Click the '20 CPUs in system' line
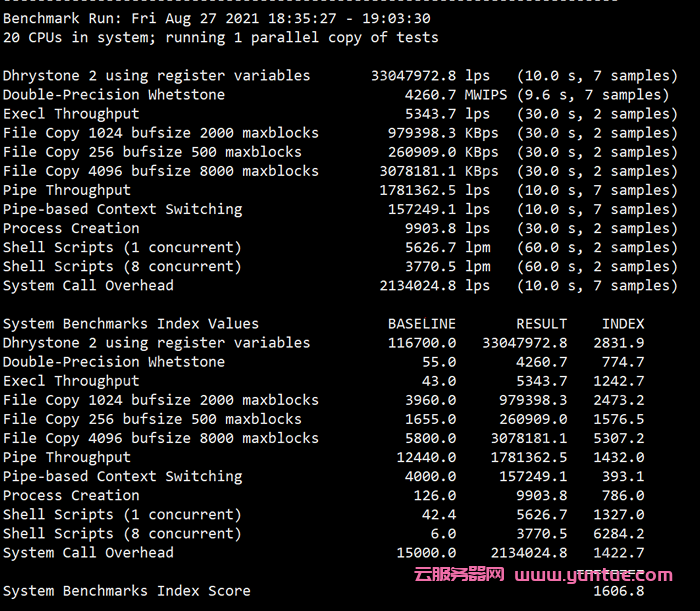The height and width of the screenshot is (611, 700). point(220,37)
